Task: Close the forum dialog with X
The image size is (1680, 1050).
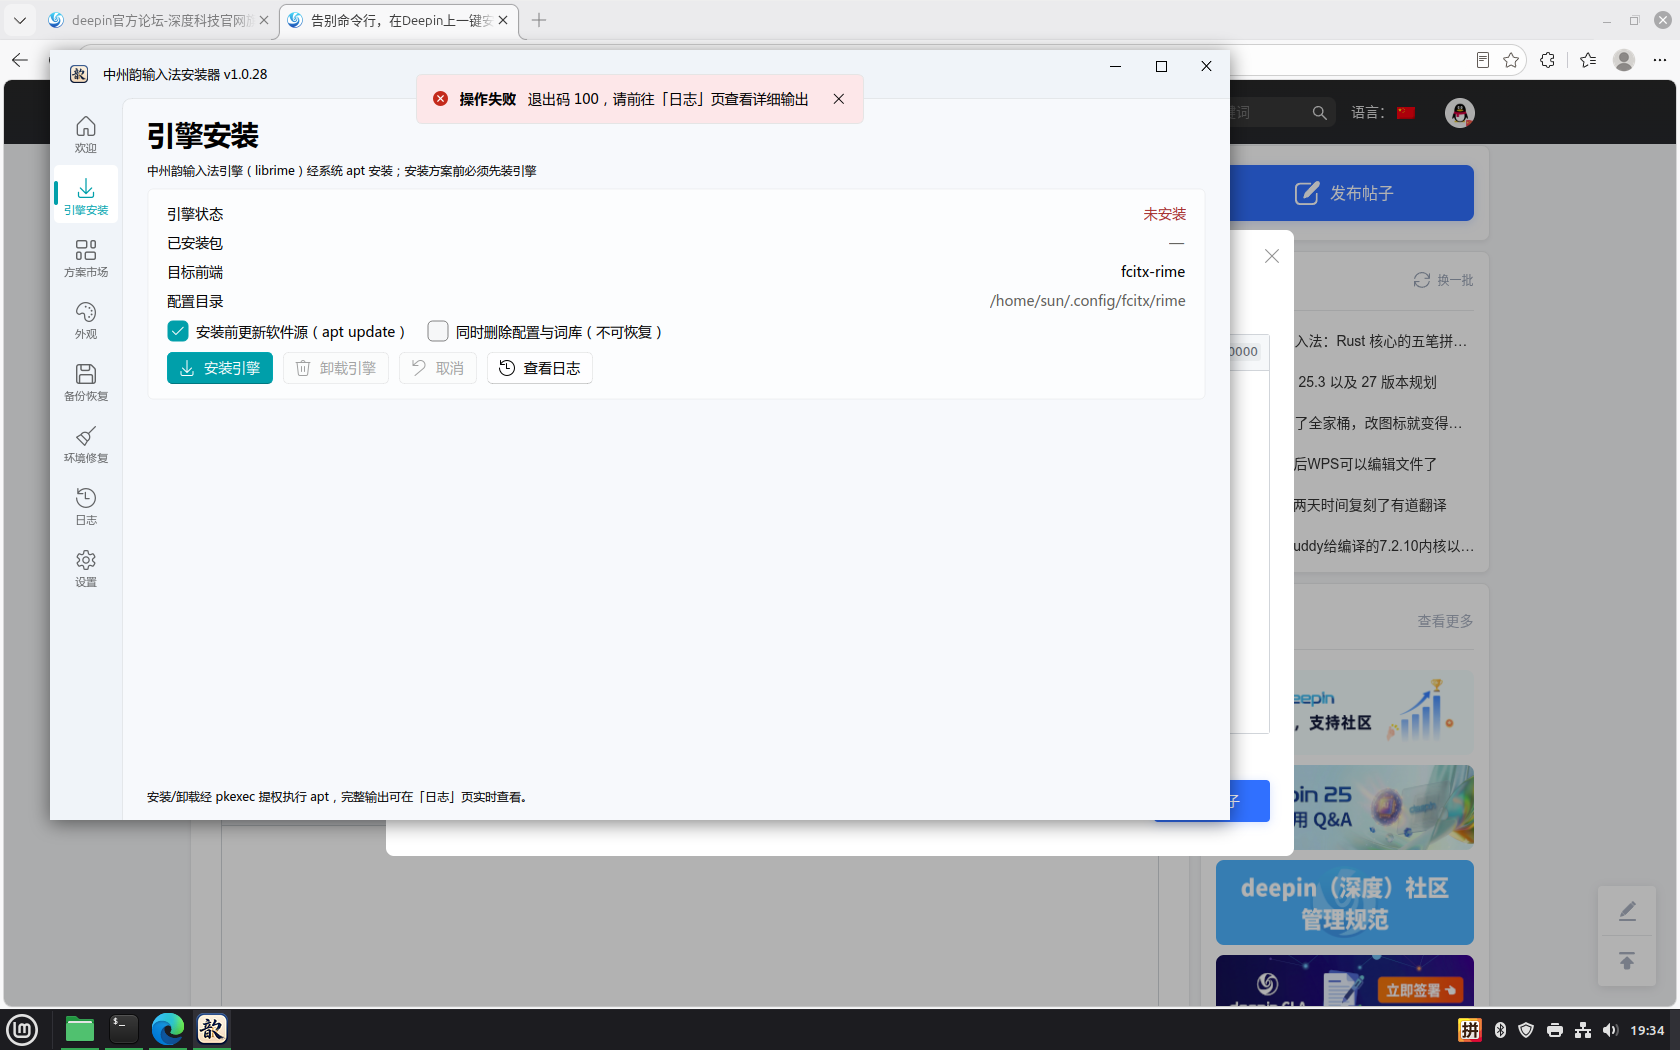Action: 1272,256
